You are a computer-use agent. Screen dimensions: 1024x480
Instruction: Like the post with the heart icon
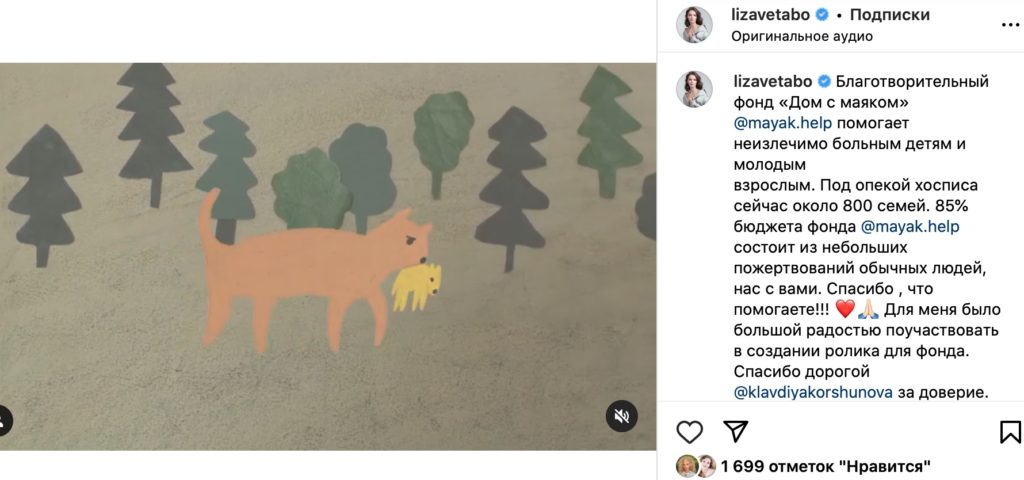(689, 431)
